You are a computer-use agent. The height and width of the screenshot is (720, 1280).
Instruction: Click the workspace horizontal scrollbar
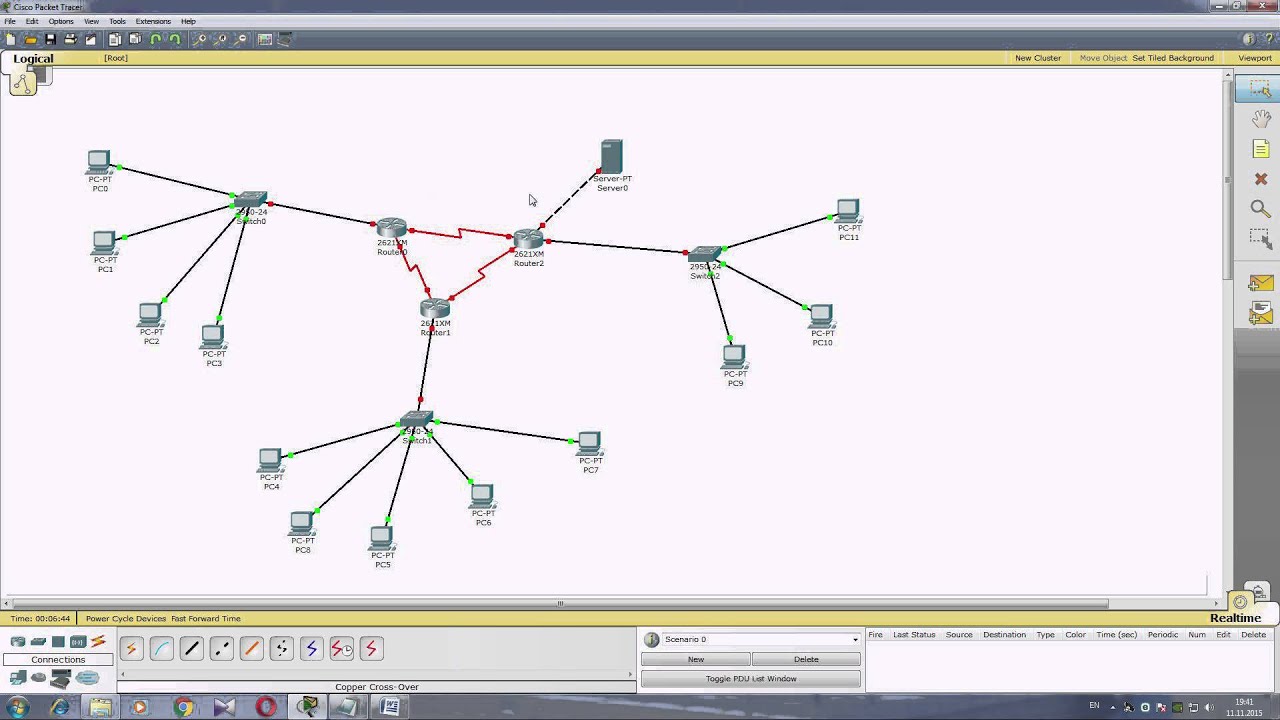(x=560, y=603)
